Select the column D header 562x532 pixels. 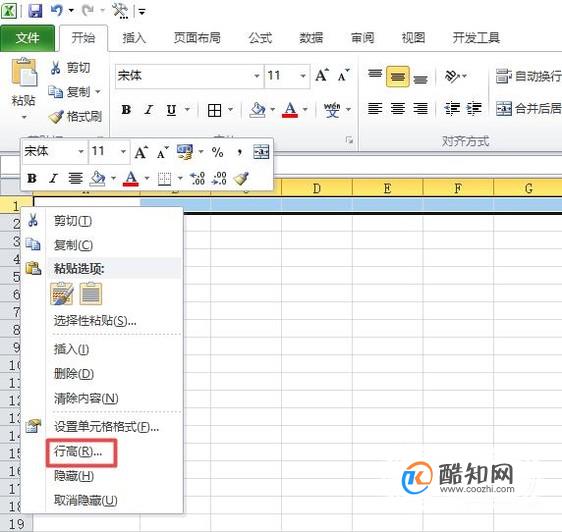(x=316, y=188)
